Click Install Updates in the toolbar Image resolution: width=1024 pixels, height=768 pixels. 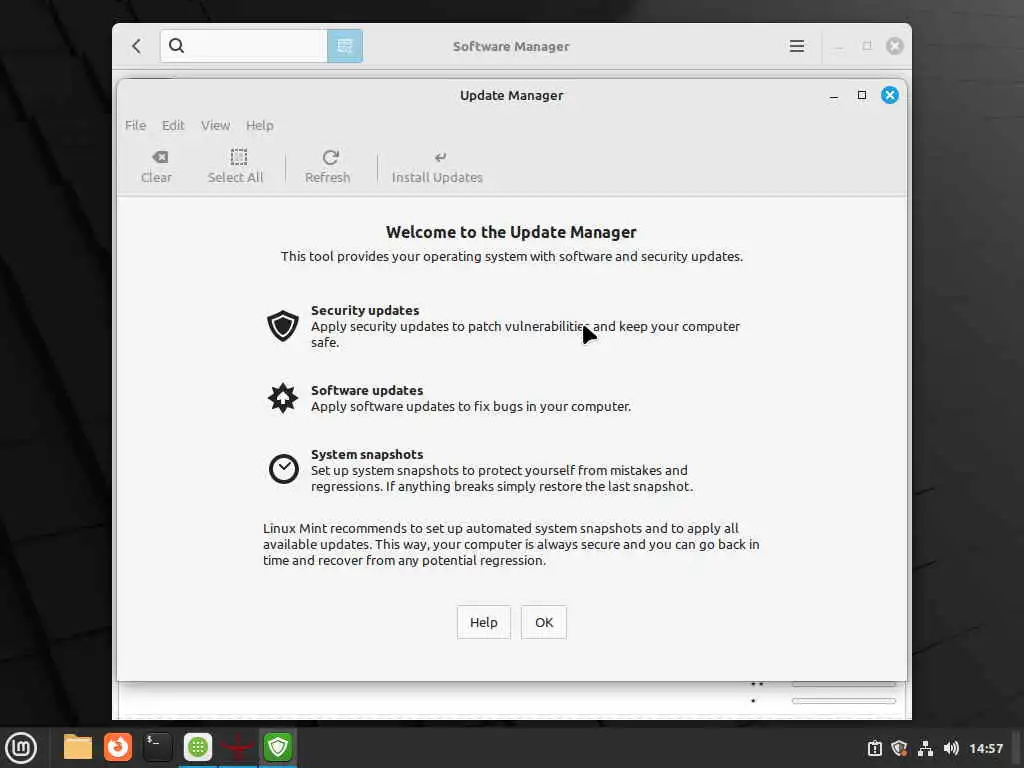click(x=437, y=167)
